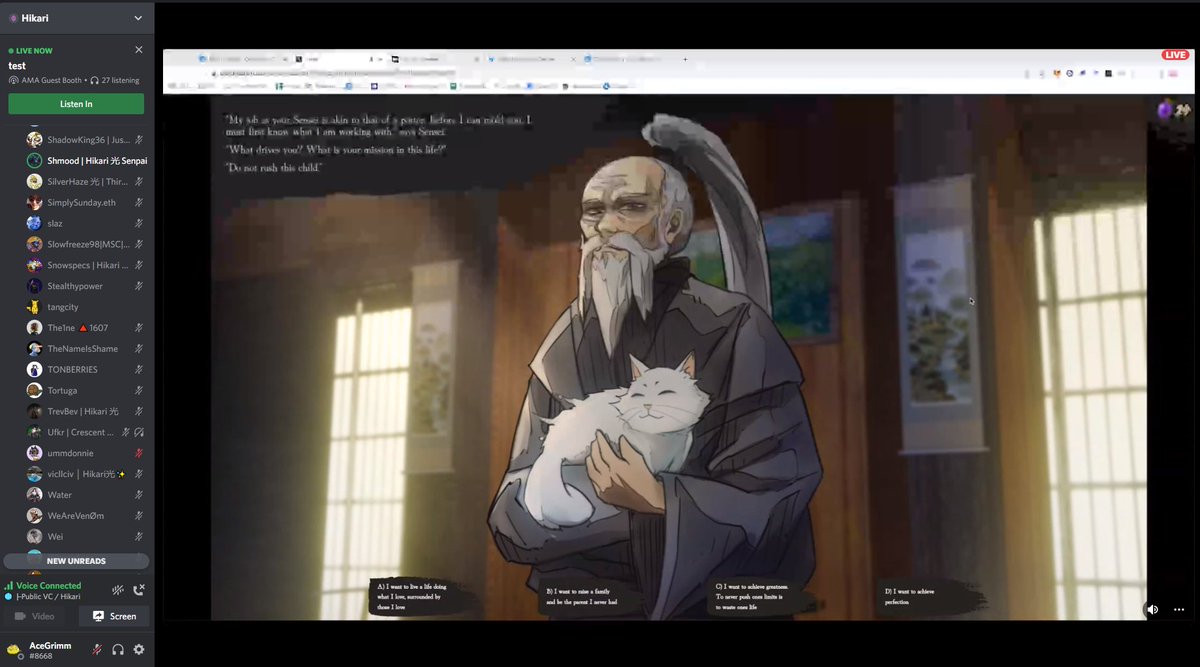Click the headphones icon beside 27 listening
1200x667 pixels.
click(x=94, y=80)
